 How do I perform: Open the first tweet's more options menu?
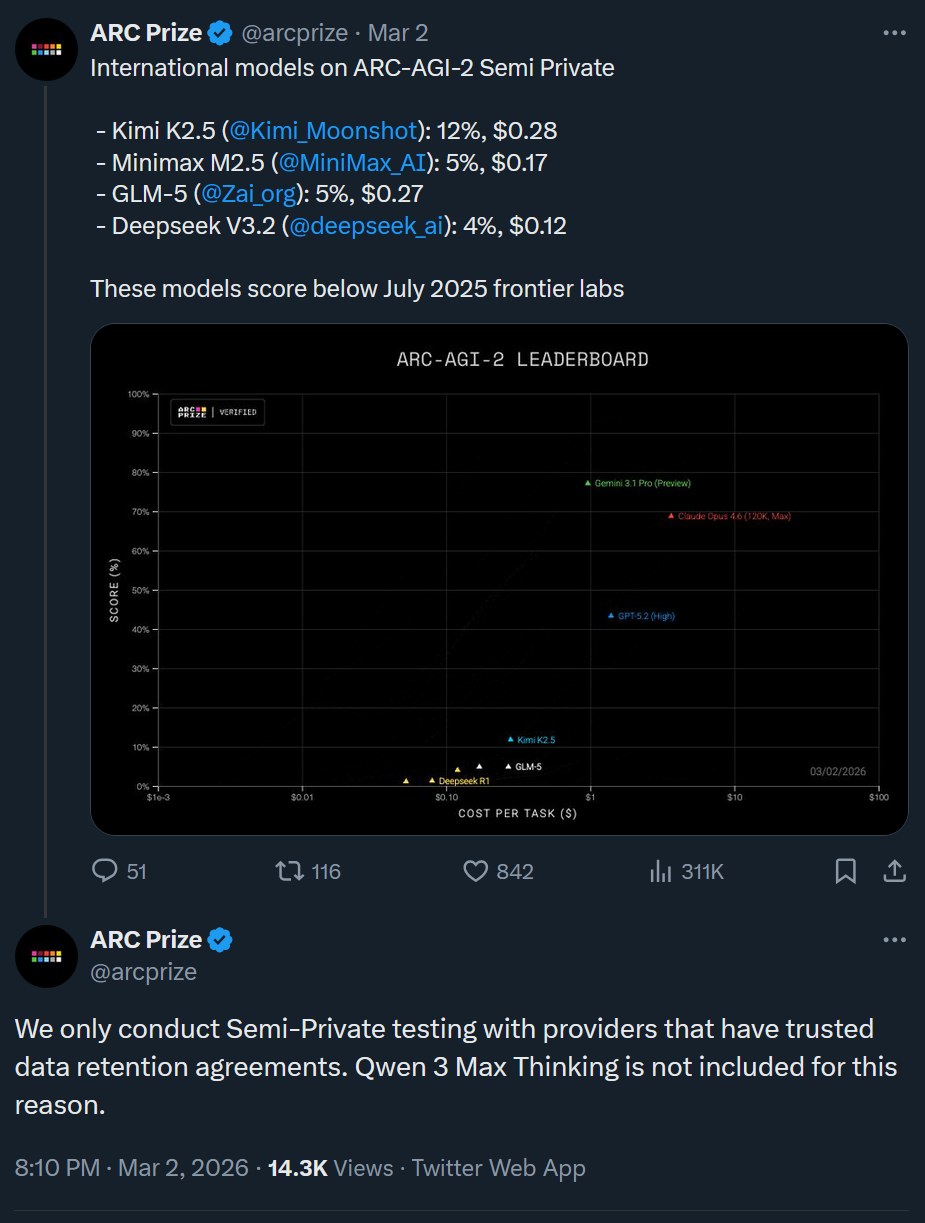point(894,33)
